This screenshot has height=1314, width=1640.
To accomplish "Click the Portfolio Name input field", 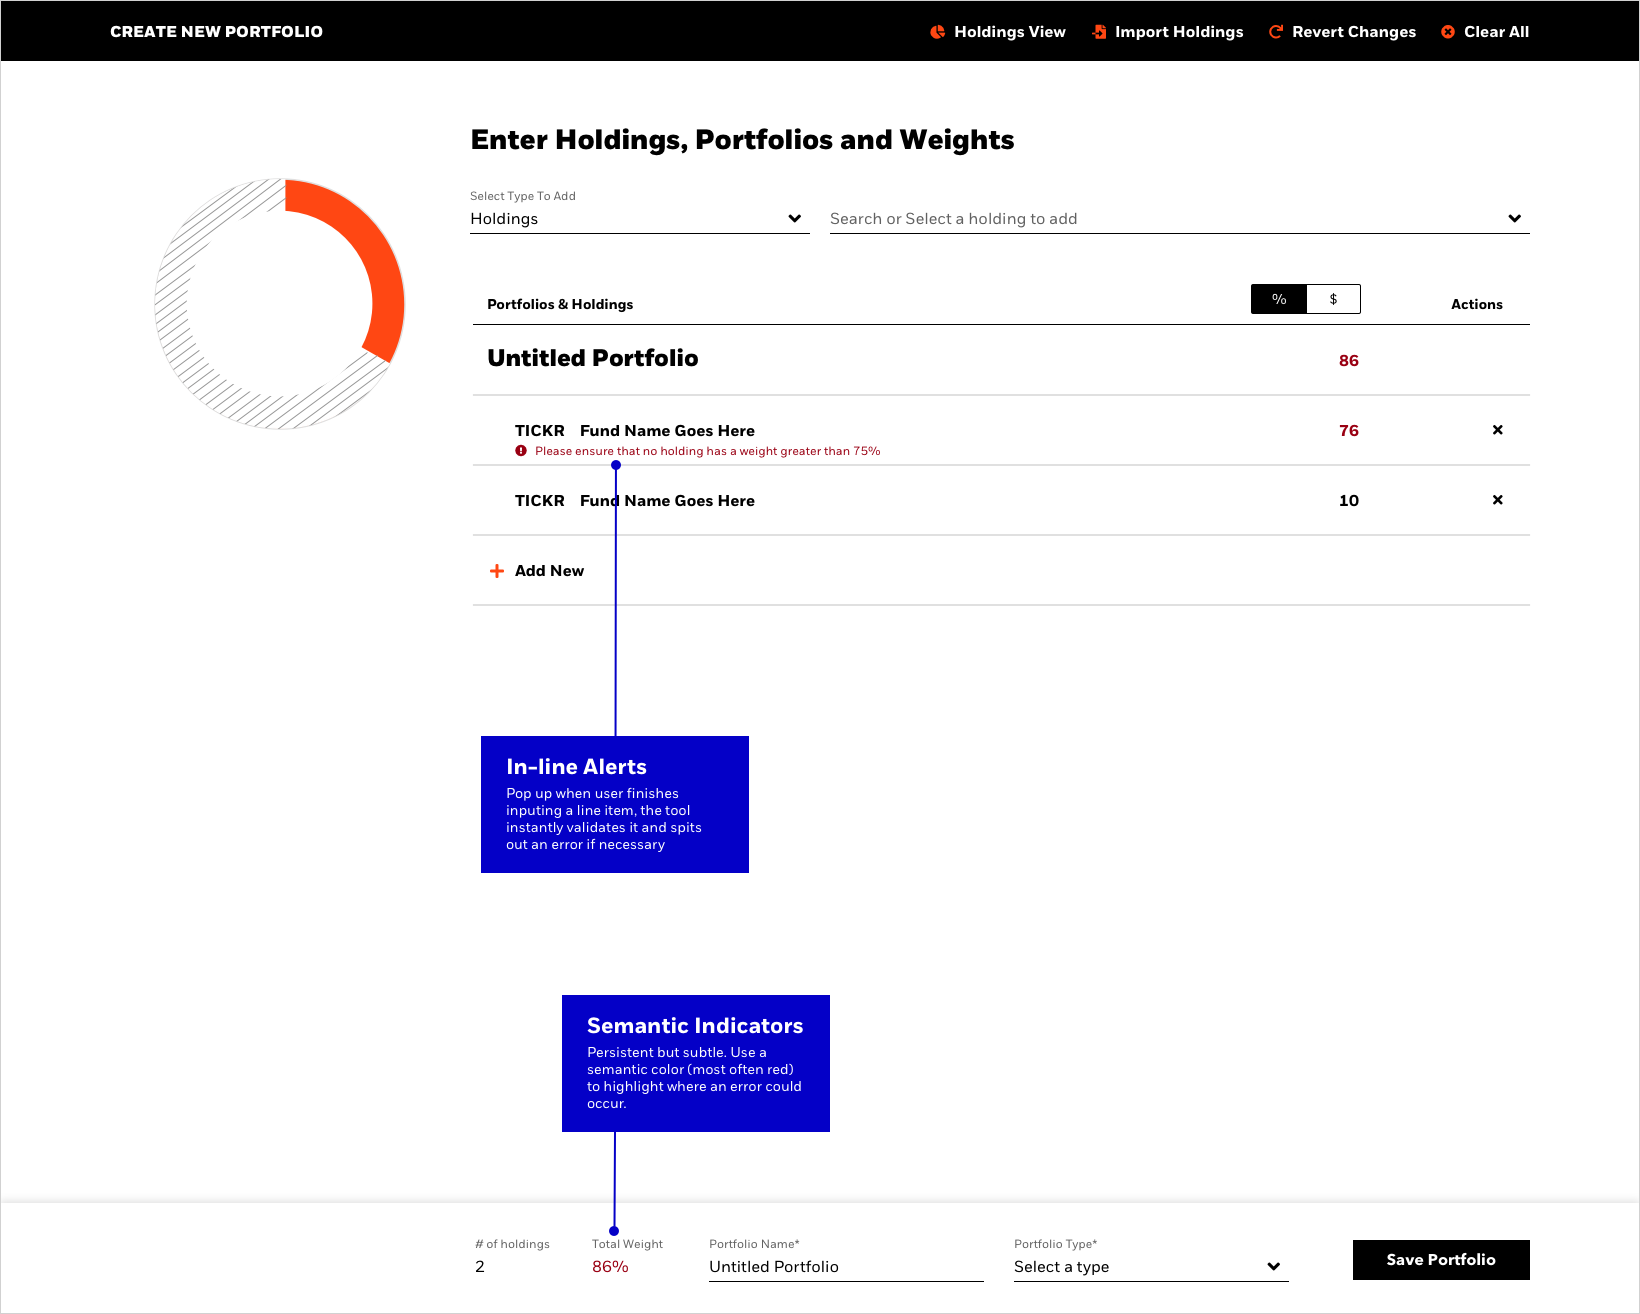I will click(846, 1267).
